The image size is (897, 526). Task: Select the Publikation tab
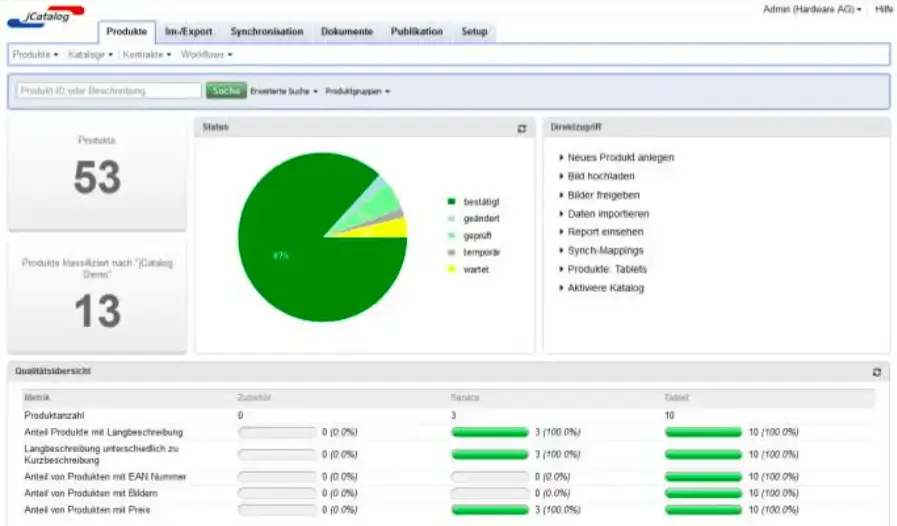point(416,31)
